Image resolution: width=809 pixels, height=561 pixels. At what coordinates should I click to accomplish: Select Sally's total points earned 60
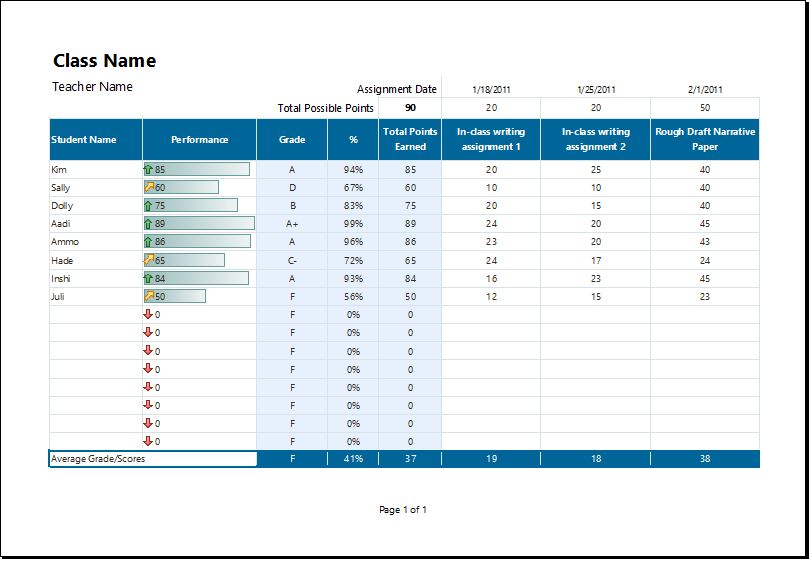(410, 187)
